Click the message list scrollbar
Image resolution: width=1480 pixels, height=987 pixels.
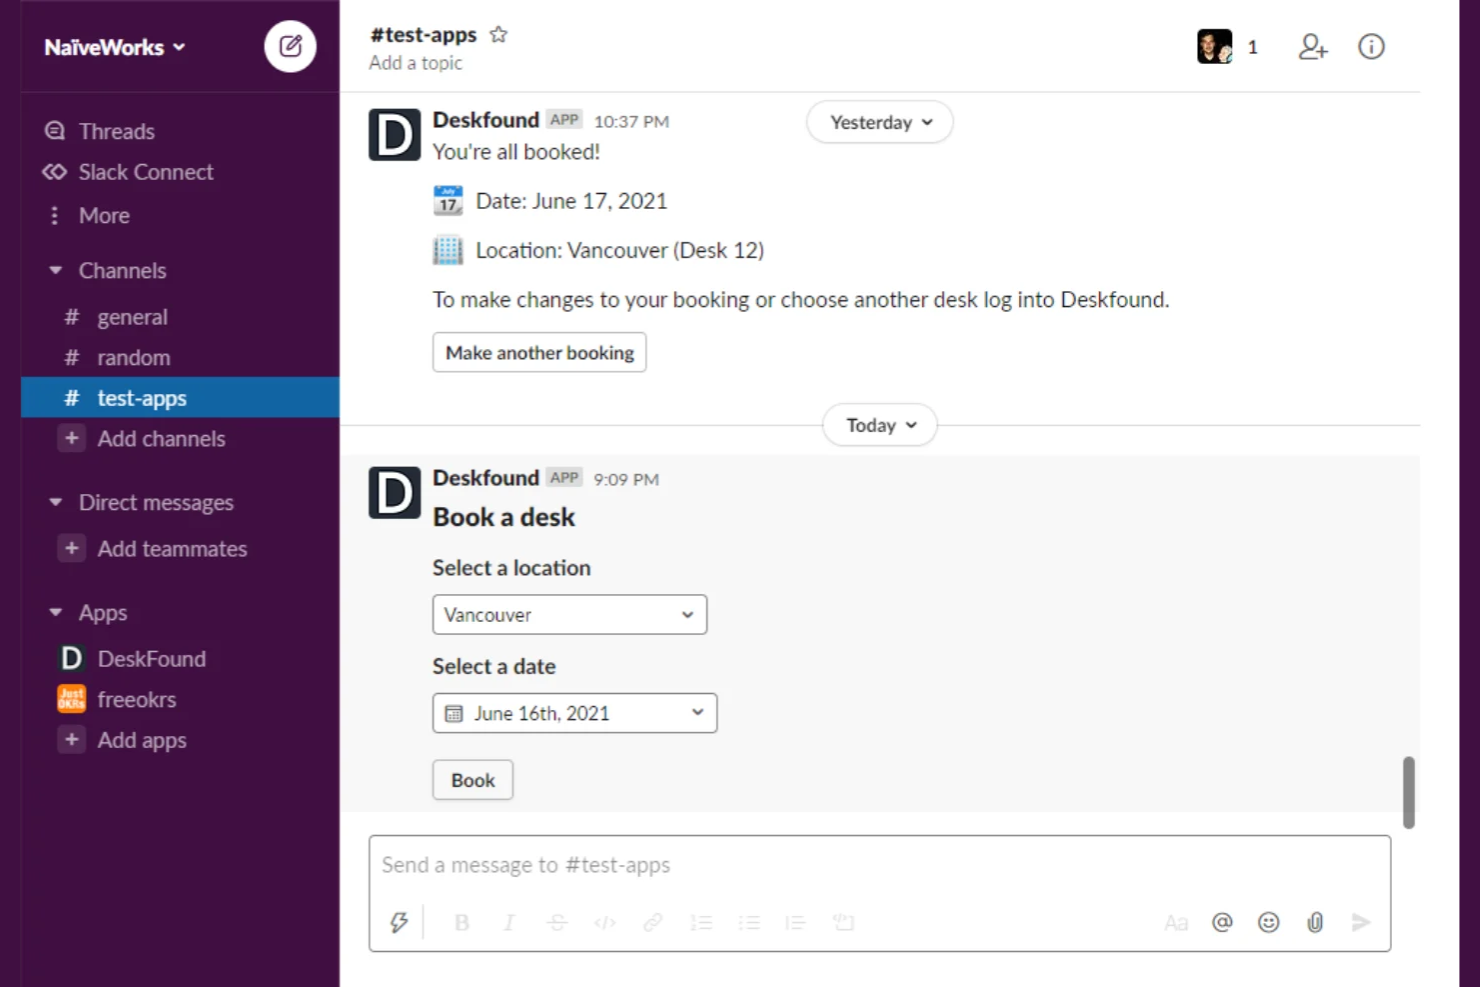coord(1408,792)
